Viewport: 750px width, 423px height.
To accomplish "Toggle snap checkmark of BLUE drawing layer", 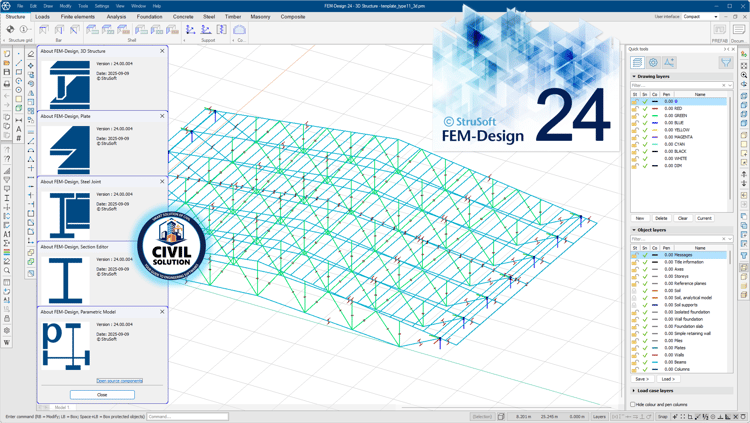I will 645,123.
